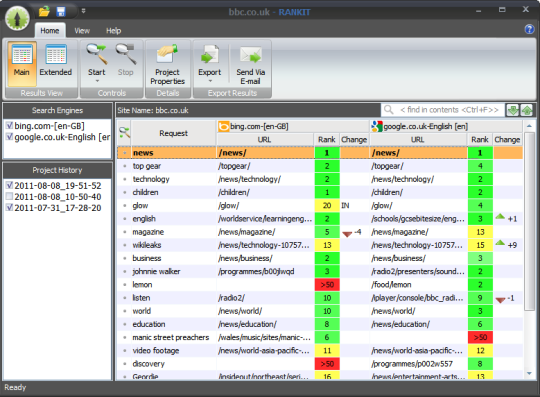The image size is (540, 397).
Task: Click the open folder icon in title bar
Action: pos(44,11)
